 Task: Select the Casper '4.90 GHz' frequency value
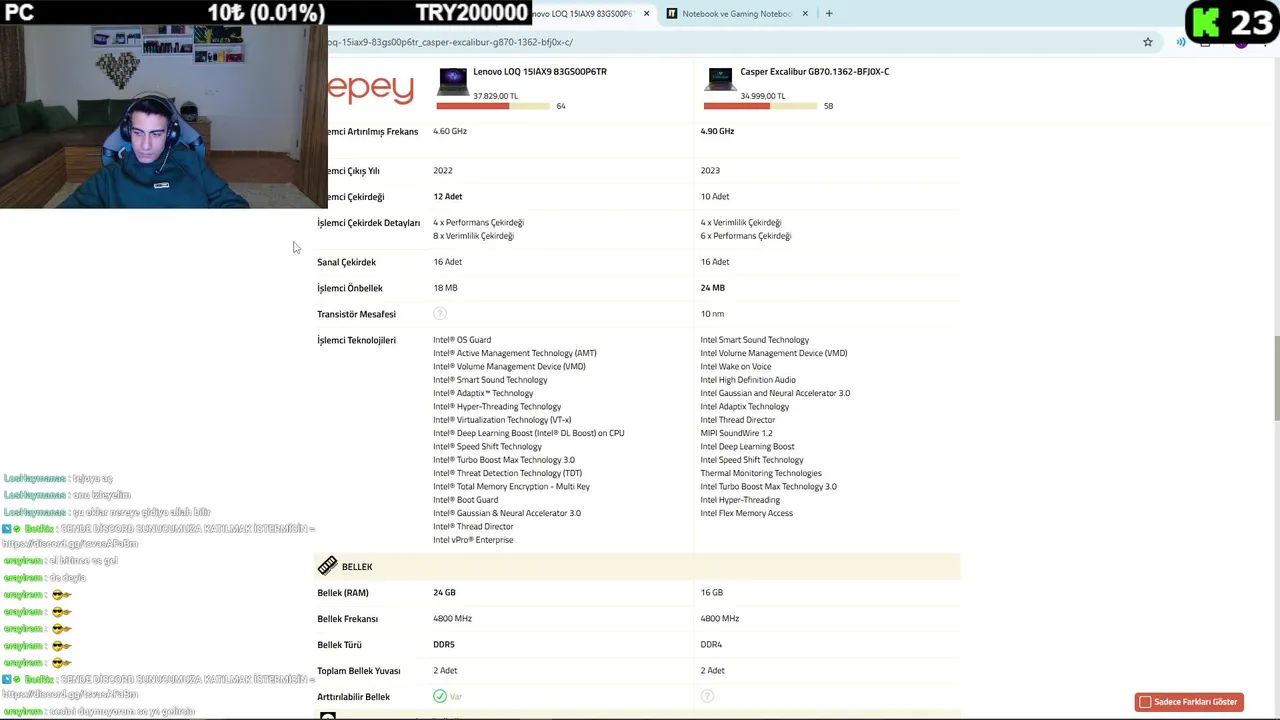tap(717, 131)
